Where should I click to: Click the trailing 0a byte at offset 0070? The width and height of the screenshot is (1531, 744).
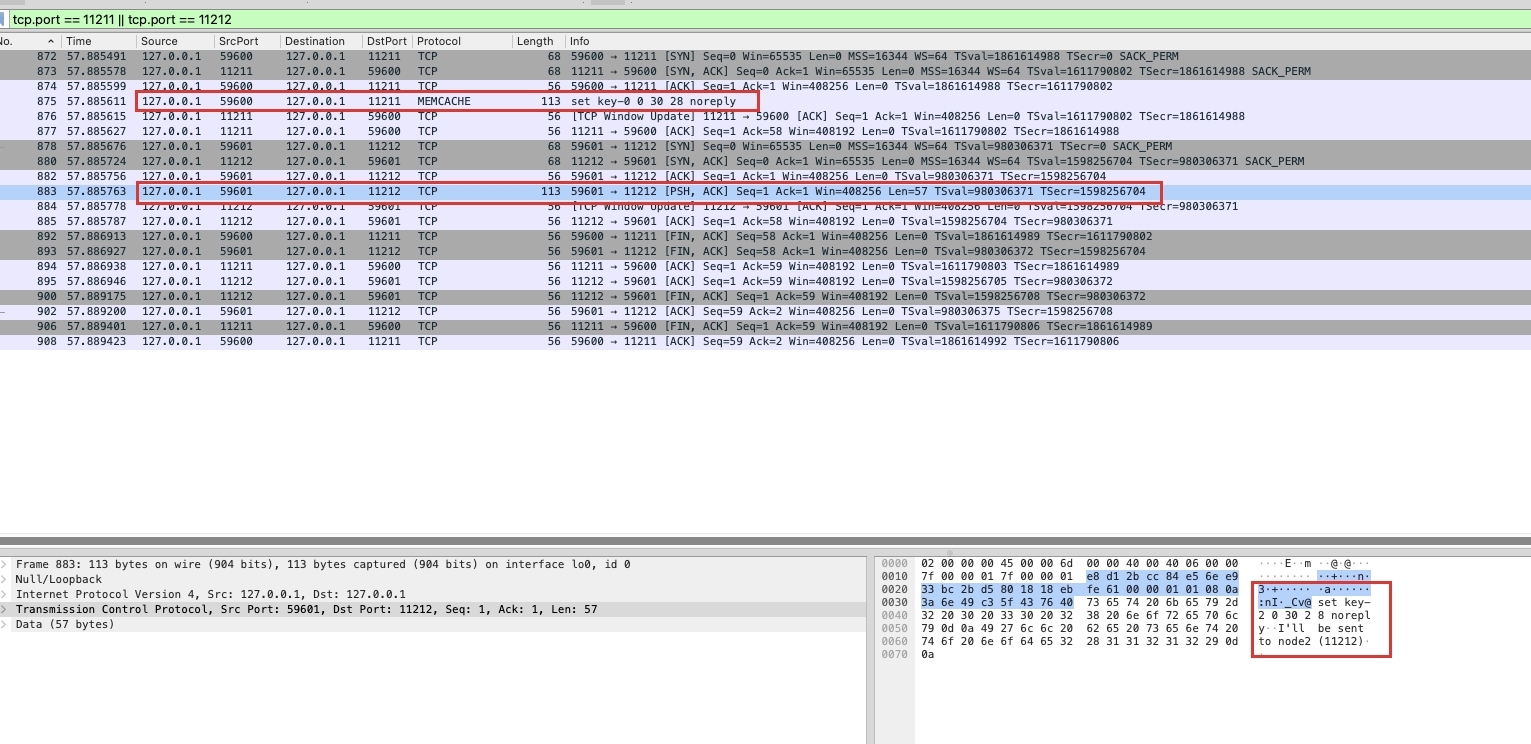927,654
